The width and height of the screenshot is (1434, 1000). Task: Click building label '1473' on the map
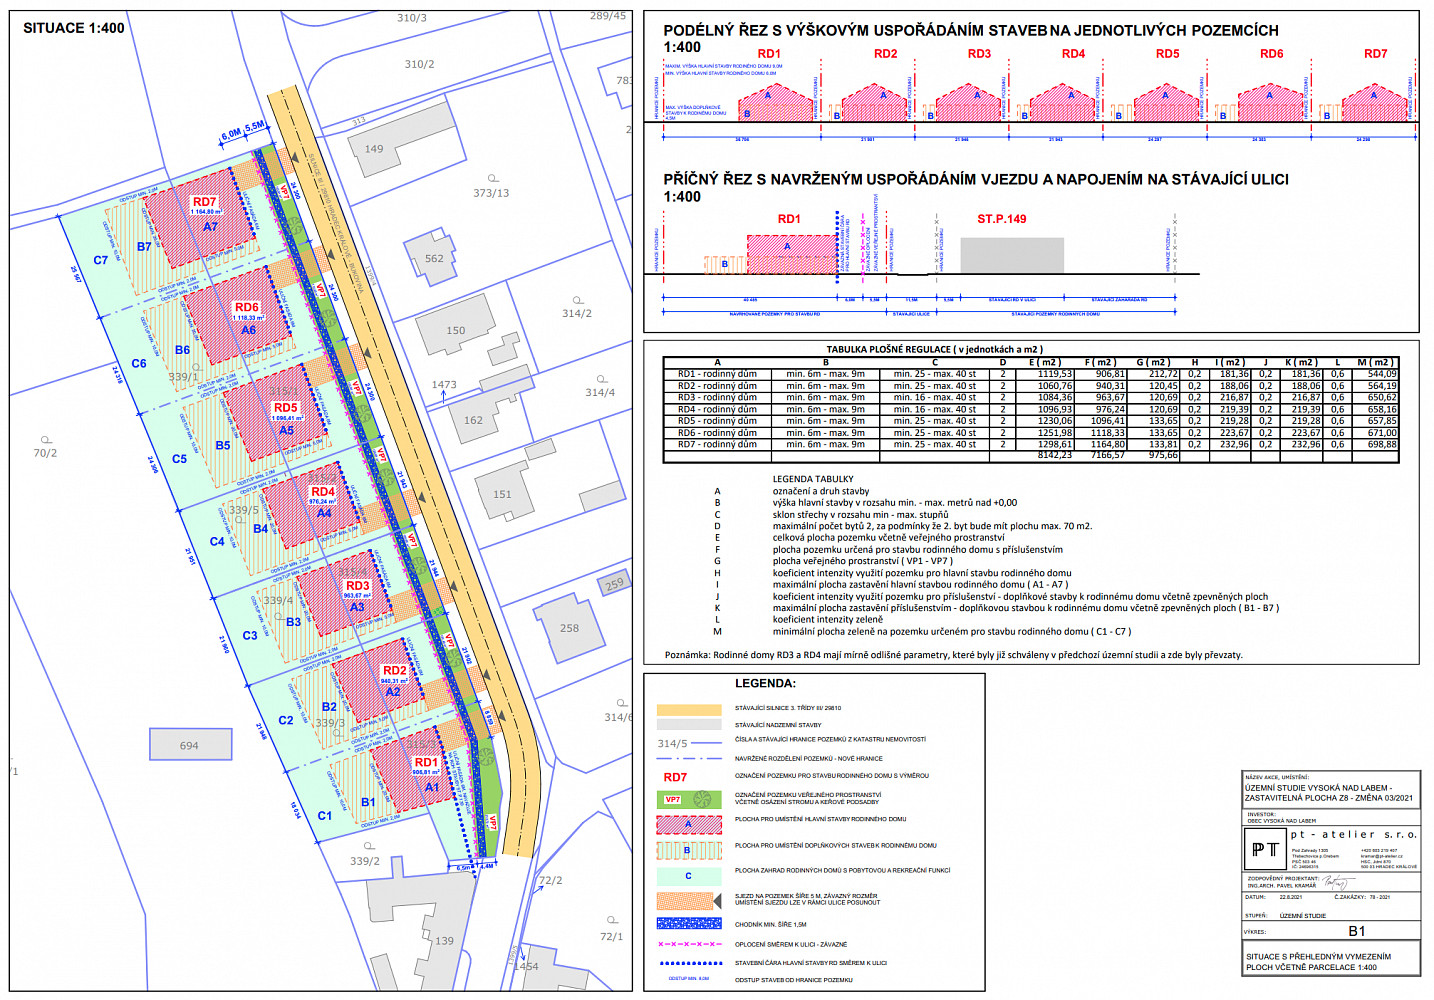pos(444,384)
